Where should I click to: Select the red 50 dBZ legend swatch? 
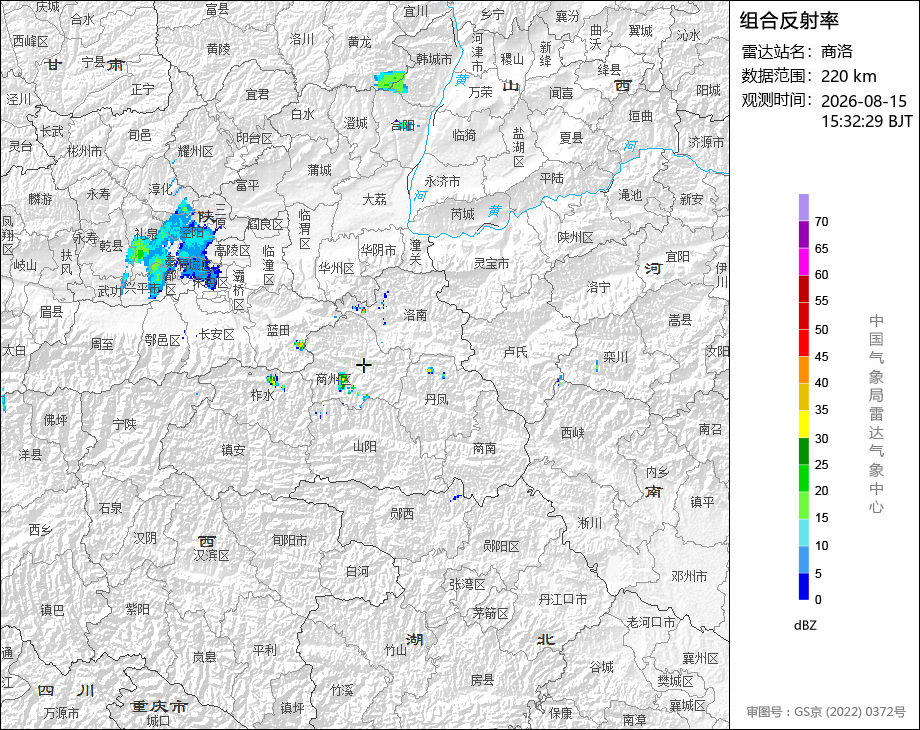tap(804, 315)
